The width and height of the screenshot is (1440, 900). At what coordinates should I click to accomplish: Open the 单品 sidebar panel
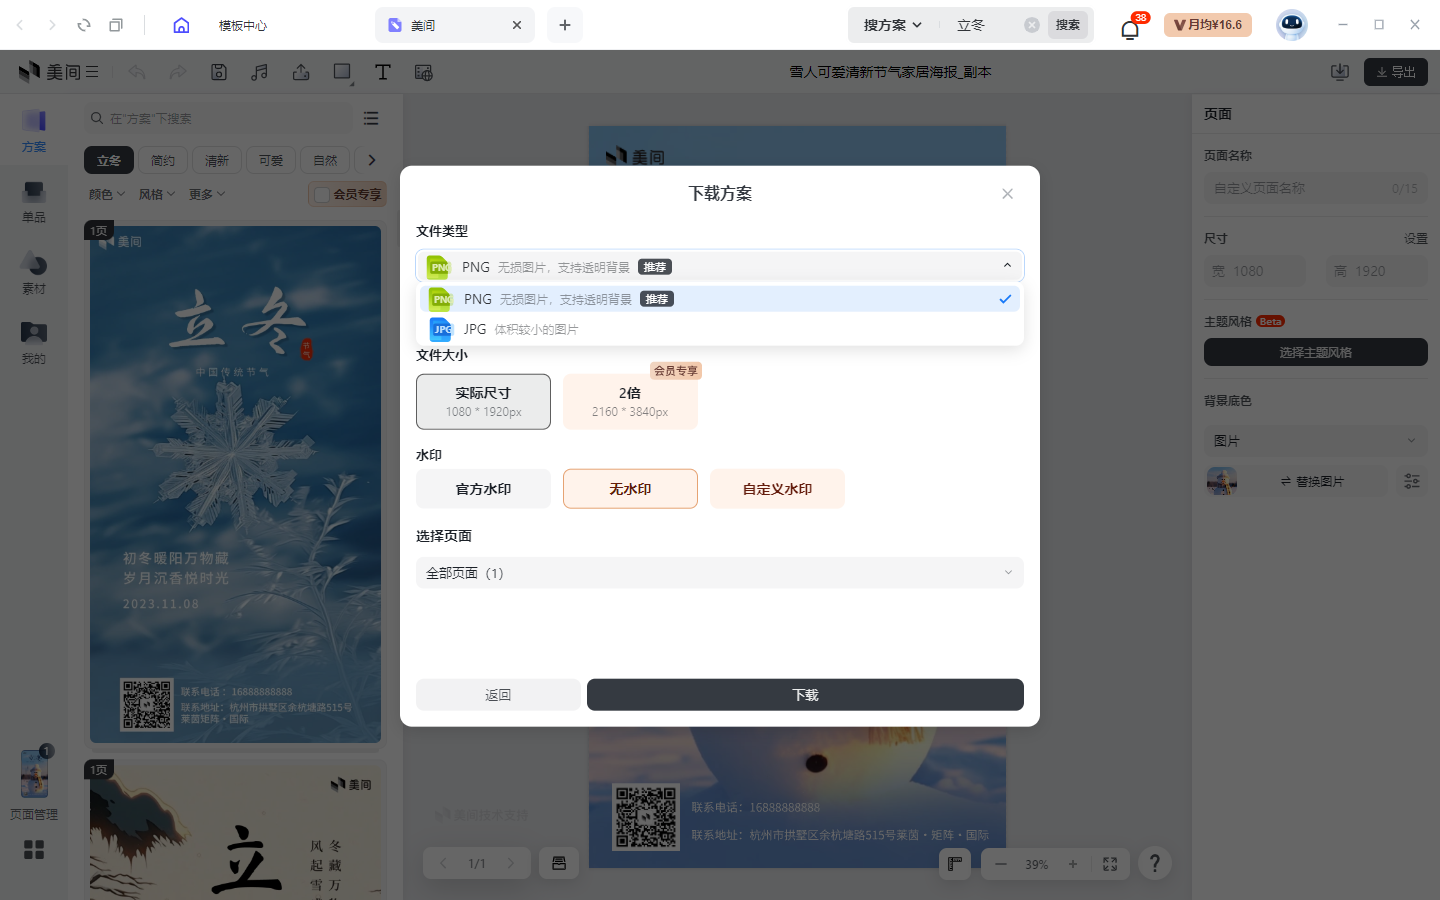34,201
